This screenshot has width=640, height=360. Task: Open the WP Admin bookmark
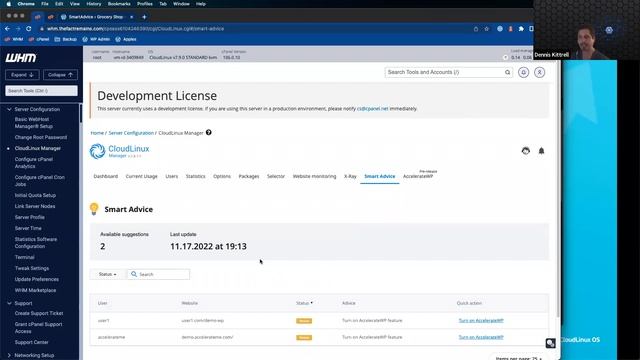(96, 39)
